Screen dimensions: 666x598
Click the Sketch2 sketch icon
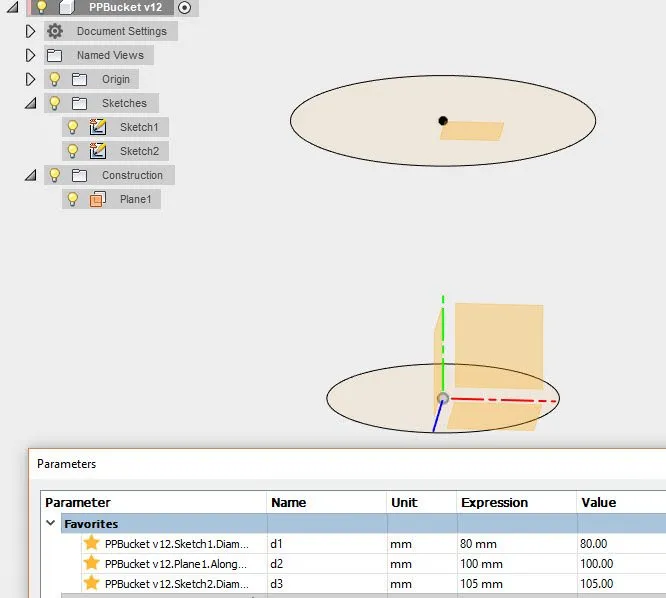point(98,151)
